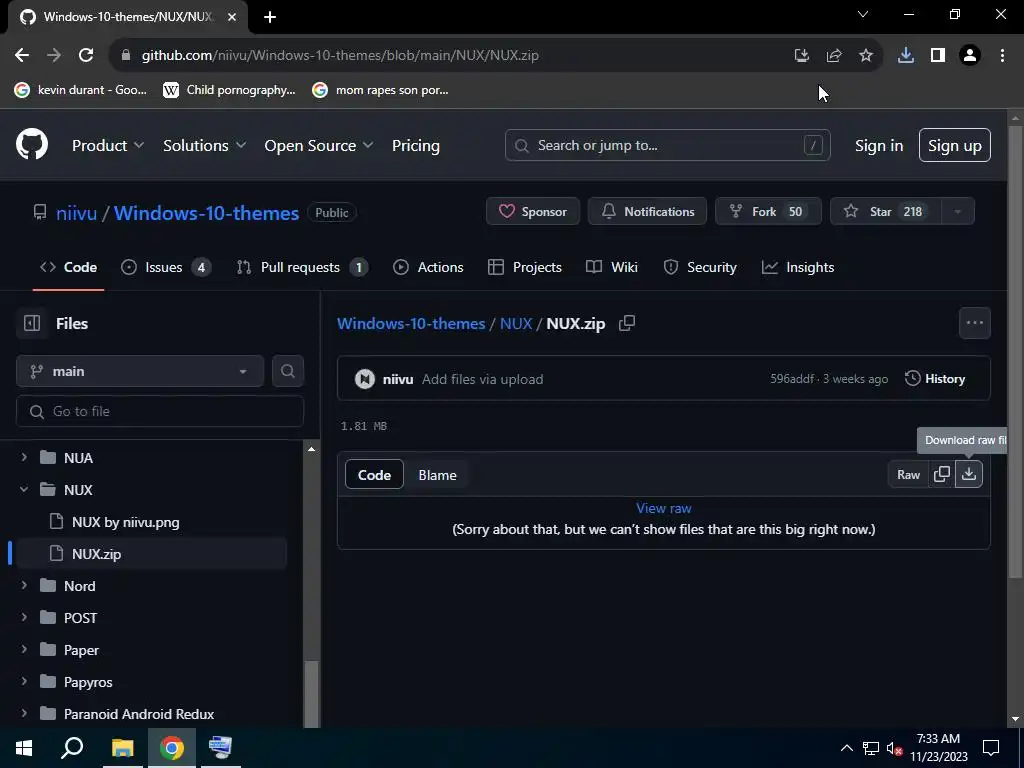The height and width of the screenshot is (768, 1024).
Task: Copy raw file contents icon
Action: (942, 474)
